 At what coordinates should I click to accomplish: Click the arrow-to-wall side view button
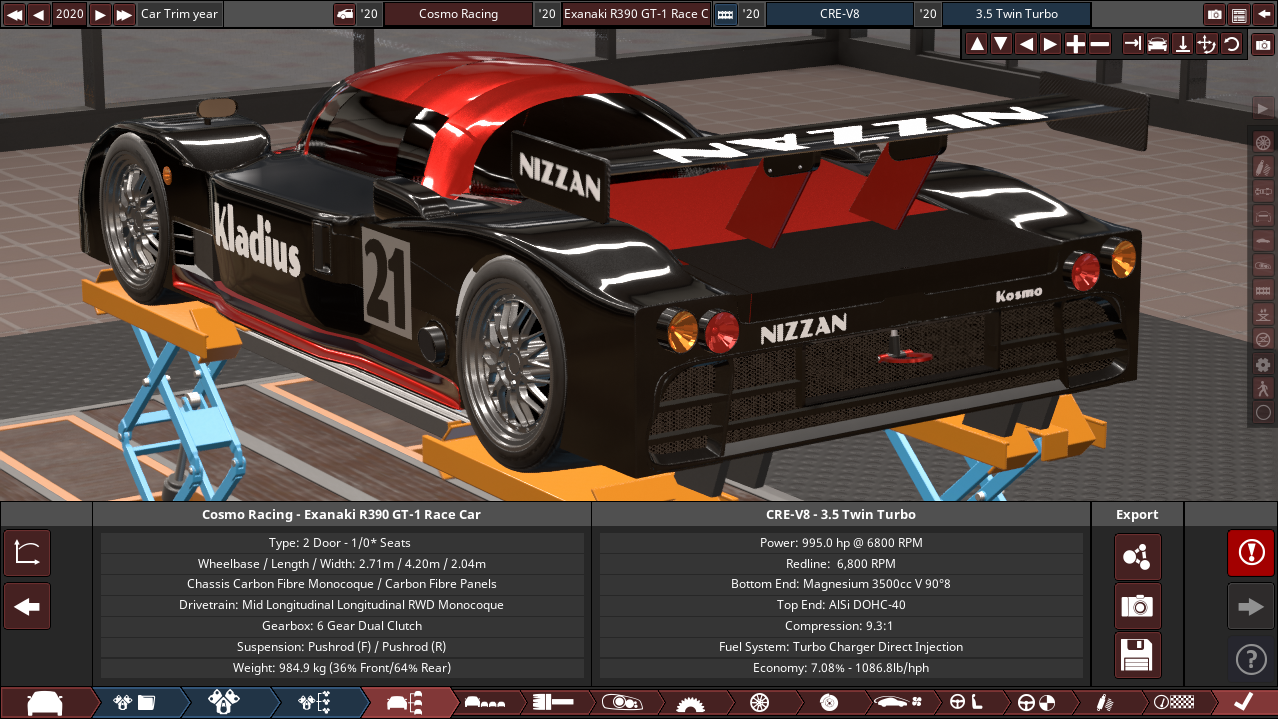click(x=1133, y=44)
